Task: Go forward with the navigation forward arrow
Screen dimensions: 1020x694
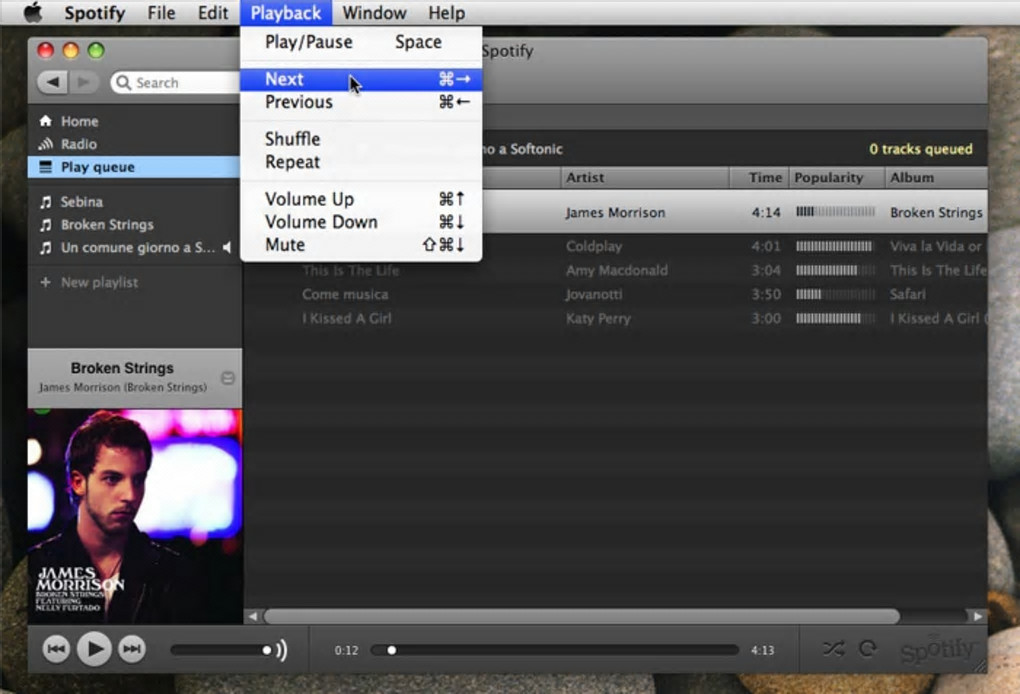Action: pyautogui.click(x=83, y=82)
